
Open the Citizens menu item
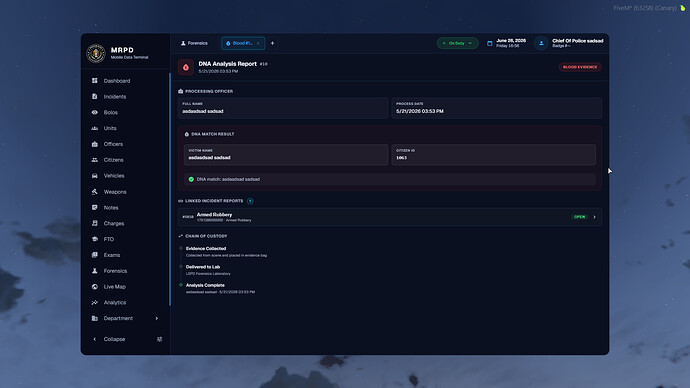(x=114, y=160)
